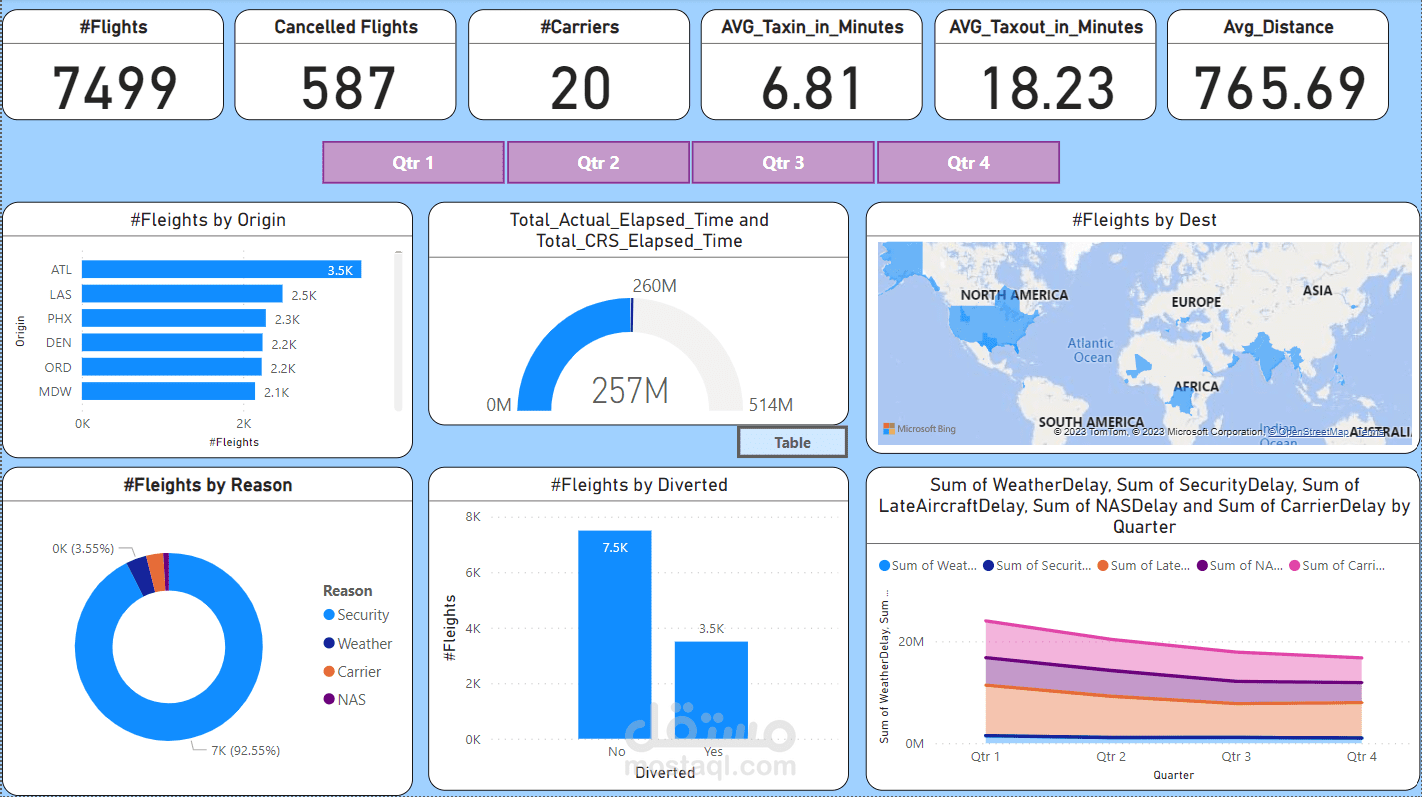
Task: Toggle the Qtr 2 filter
Action: pyautogui.click(x=598, y=162)
